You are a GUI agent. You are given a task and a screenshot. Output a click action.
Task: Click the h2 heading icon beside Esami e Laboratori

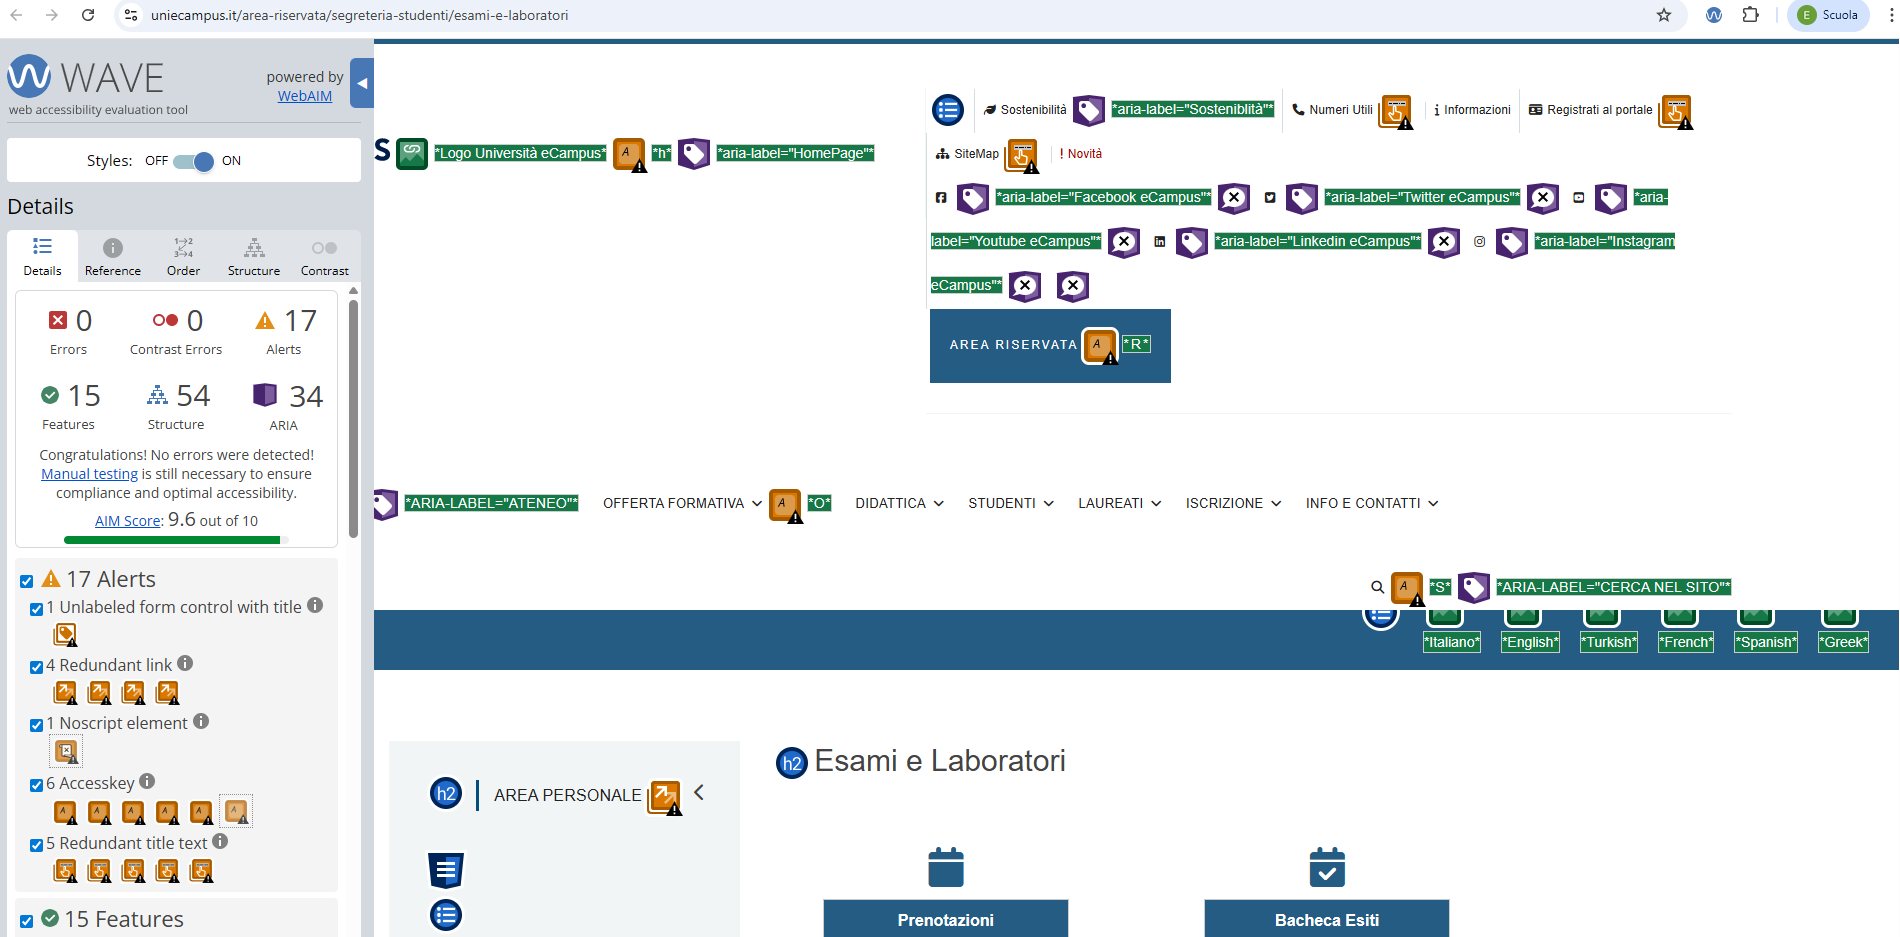792,763
